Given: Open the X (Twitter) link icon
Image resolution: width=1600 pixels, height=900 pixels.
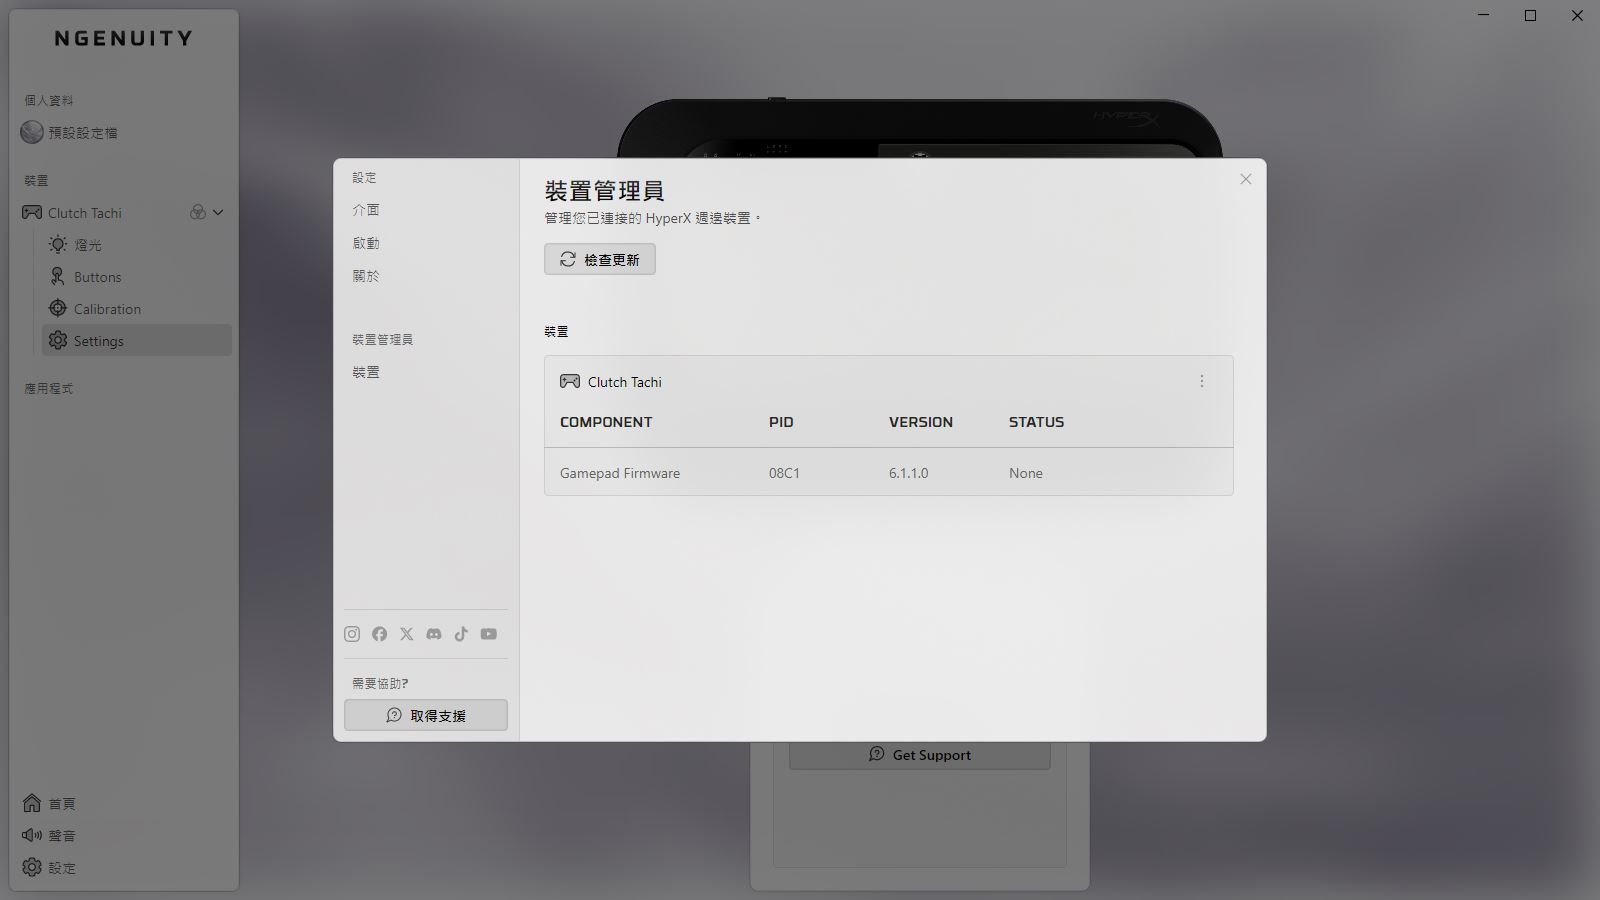Looking at the screenshot, I should point(406,634).
